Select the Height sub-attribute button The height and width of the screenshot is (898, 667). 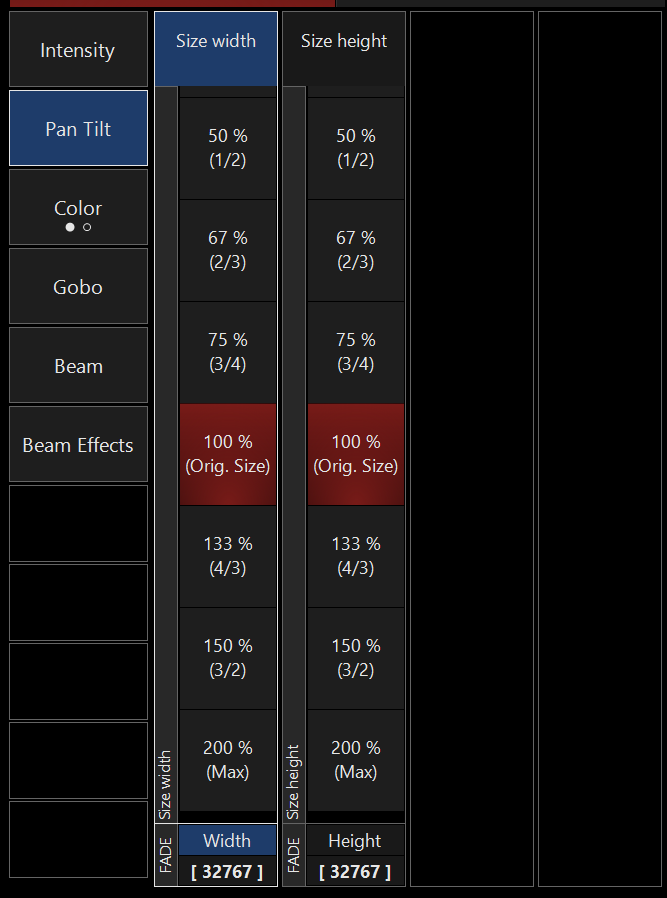tap(355, 840)
